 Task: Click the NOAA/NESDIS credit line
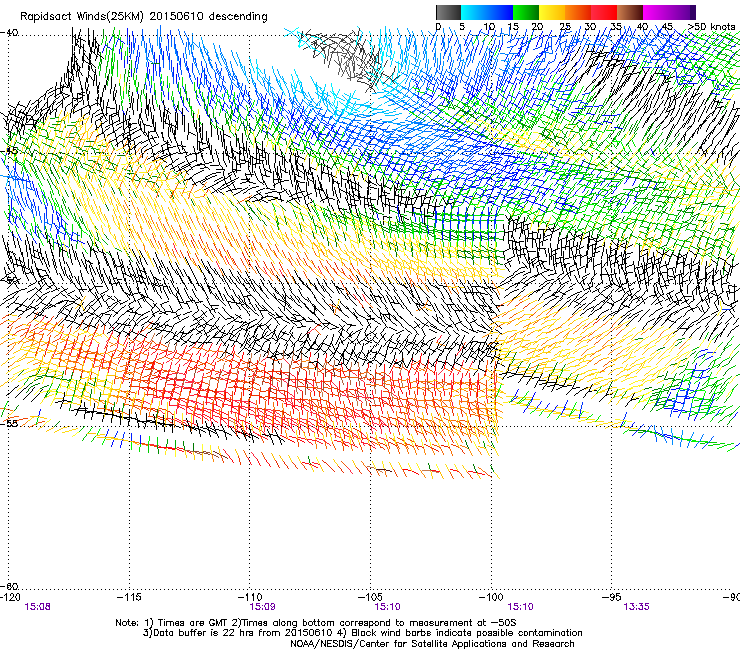pos(432,644)
